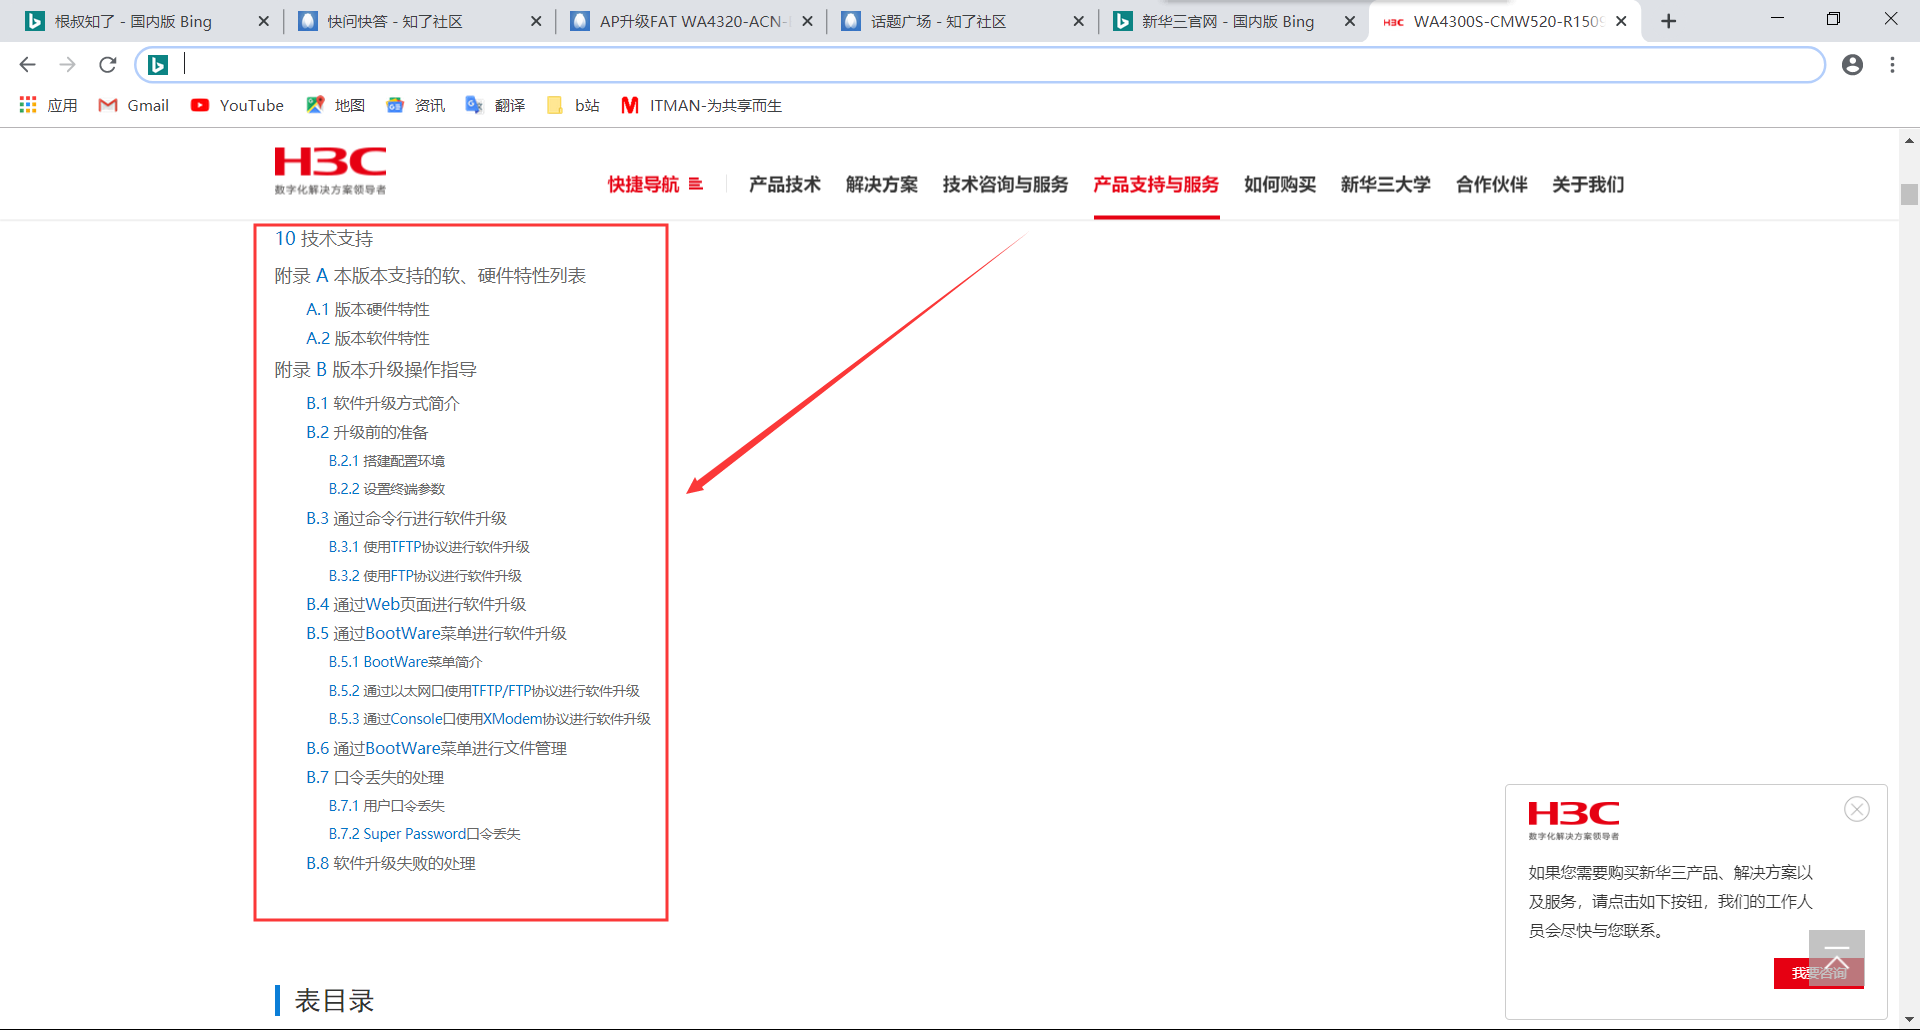The width and height of the screenshot is (1920, 1030).
Task: Open B.3.2 使用FTP协议进行软件升级
Action: (x=426, y=576)
